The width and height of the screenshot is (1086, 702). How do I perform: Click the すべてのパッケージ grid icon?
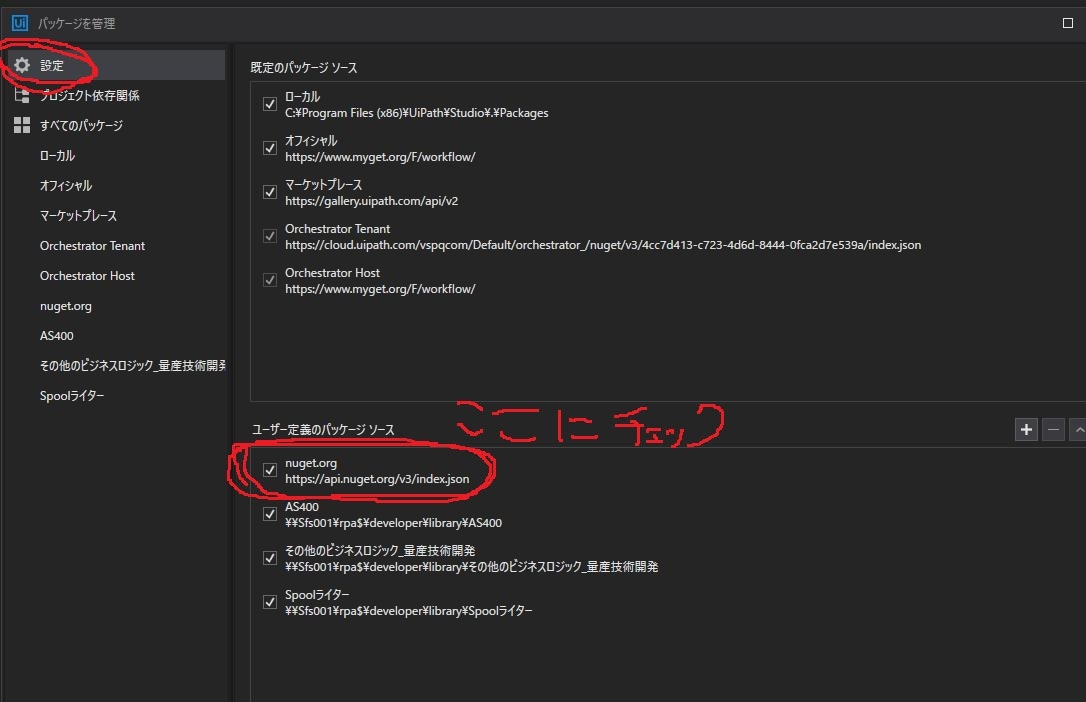(24, 125)
